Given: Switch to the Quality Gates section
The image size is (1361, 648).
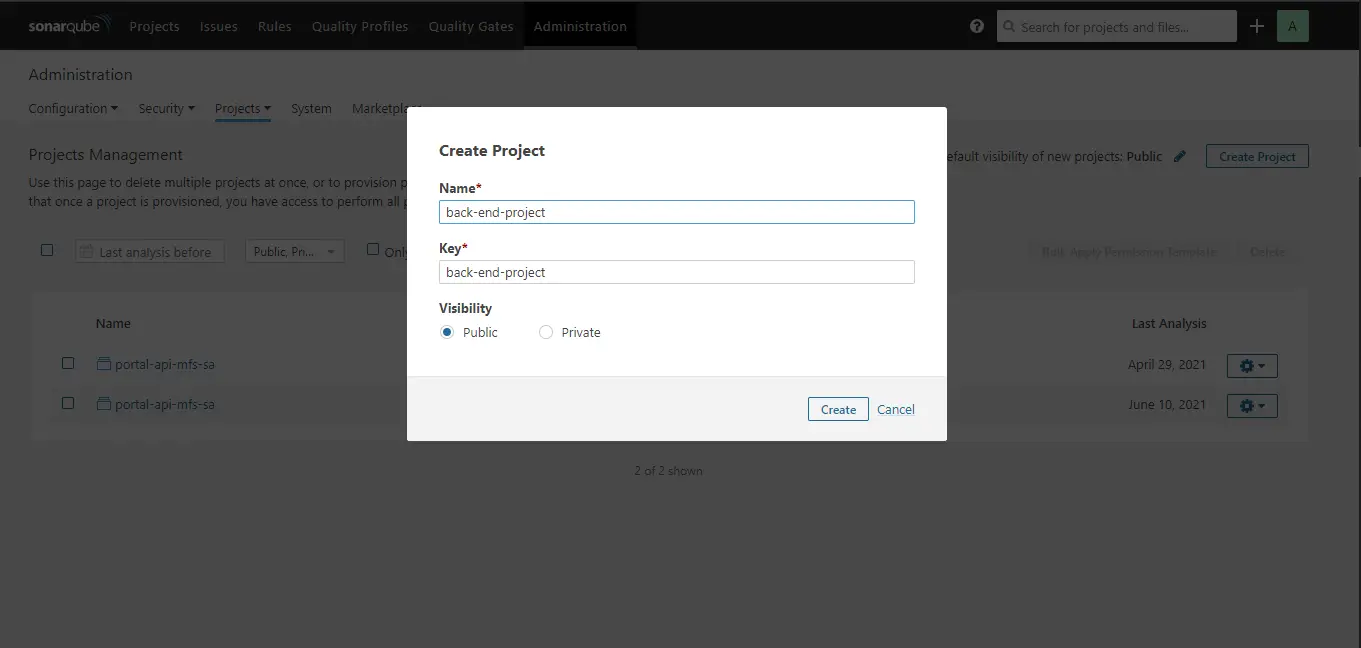Looking at the screenshot, I should click(x=470, y=26).
